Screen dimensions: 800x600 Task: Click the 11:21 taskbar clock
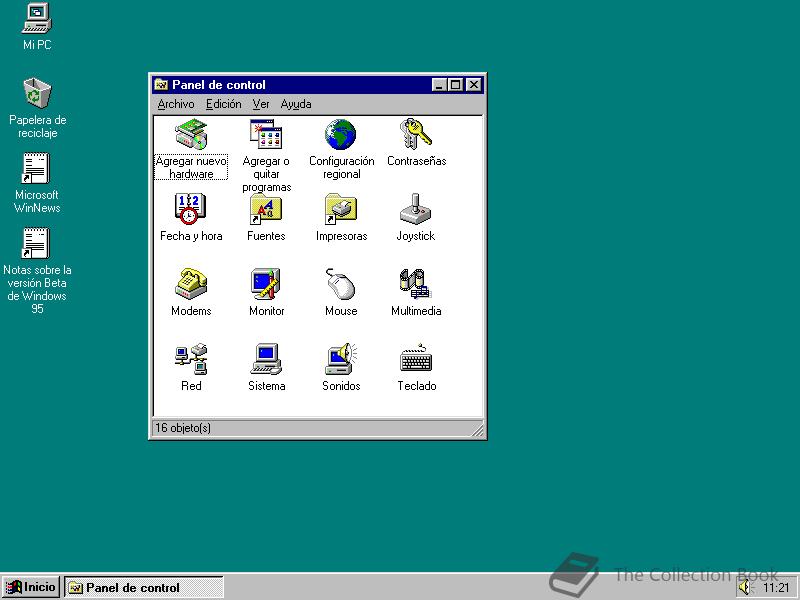pyautogui.click(x=776, y=588)
